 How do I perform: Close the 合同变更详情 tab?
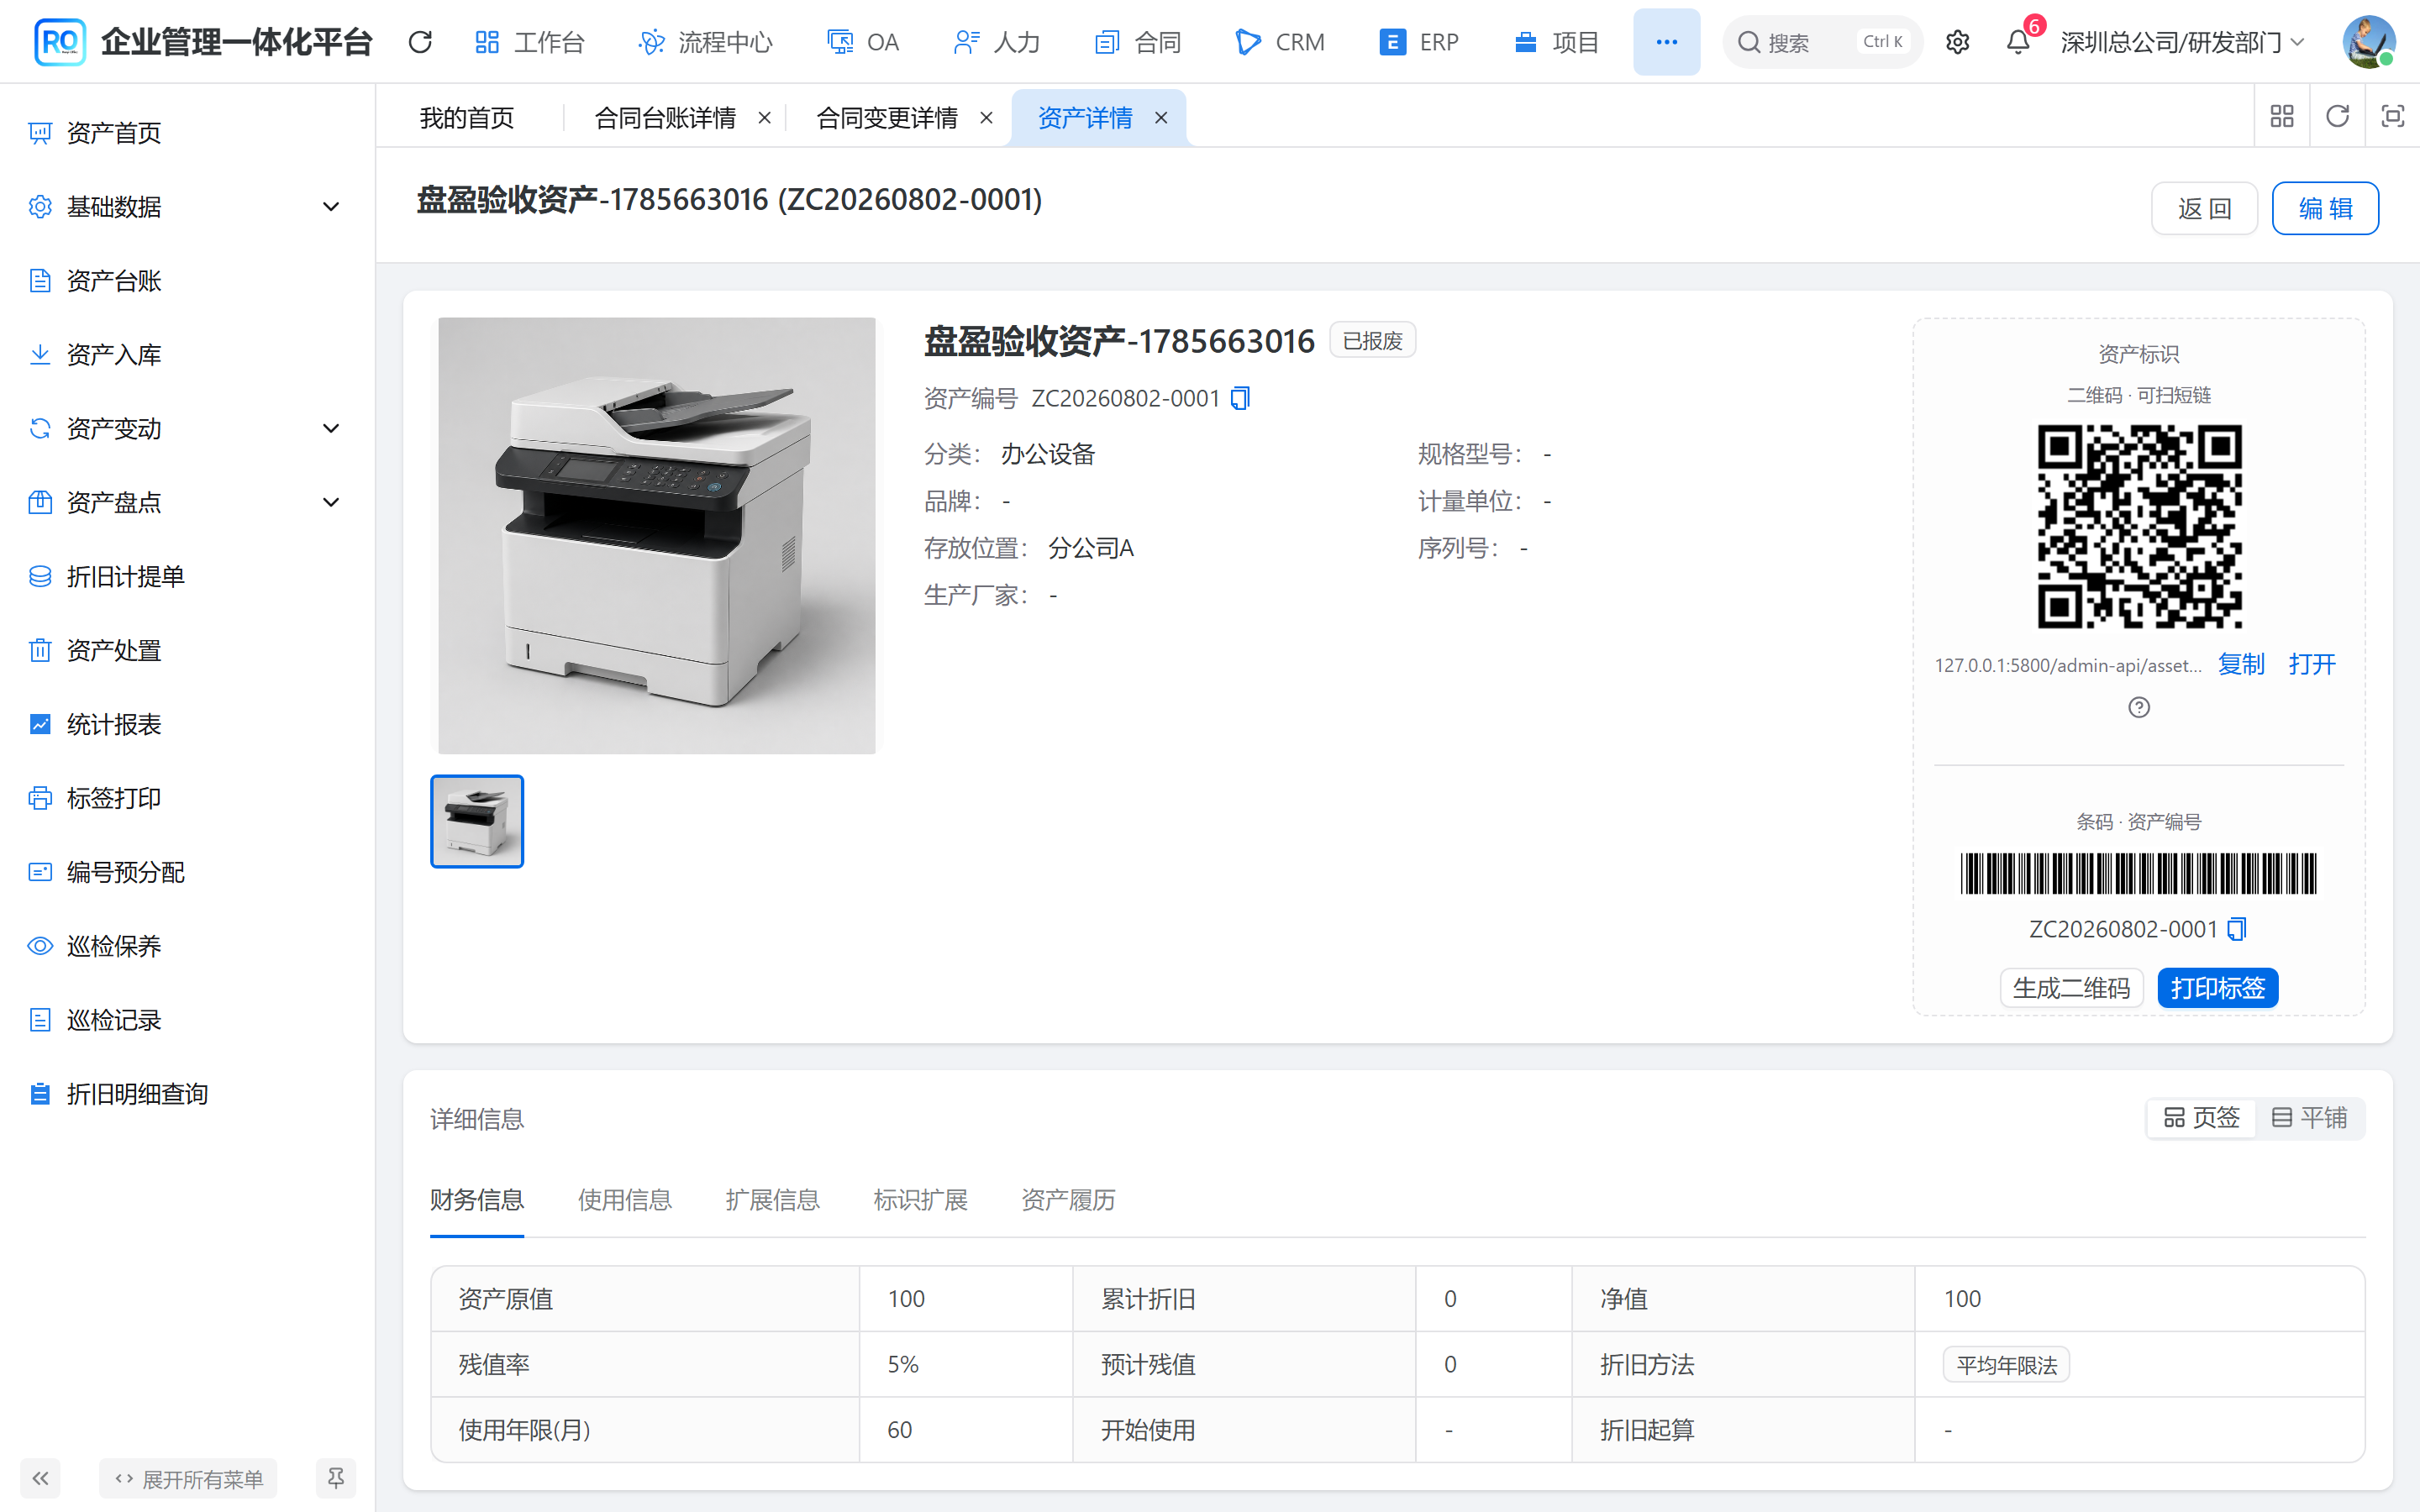[x=986, y=118]
